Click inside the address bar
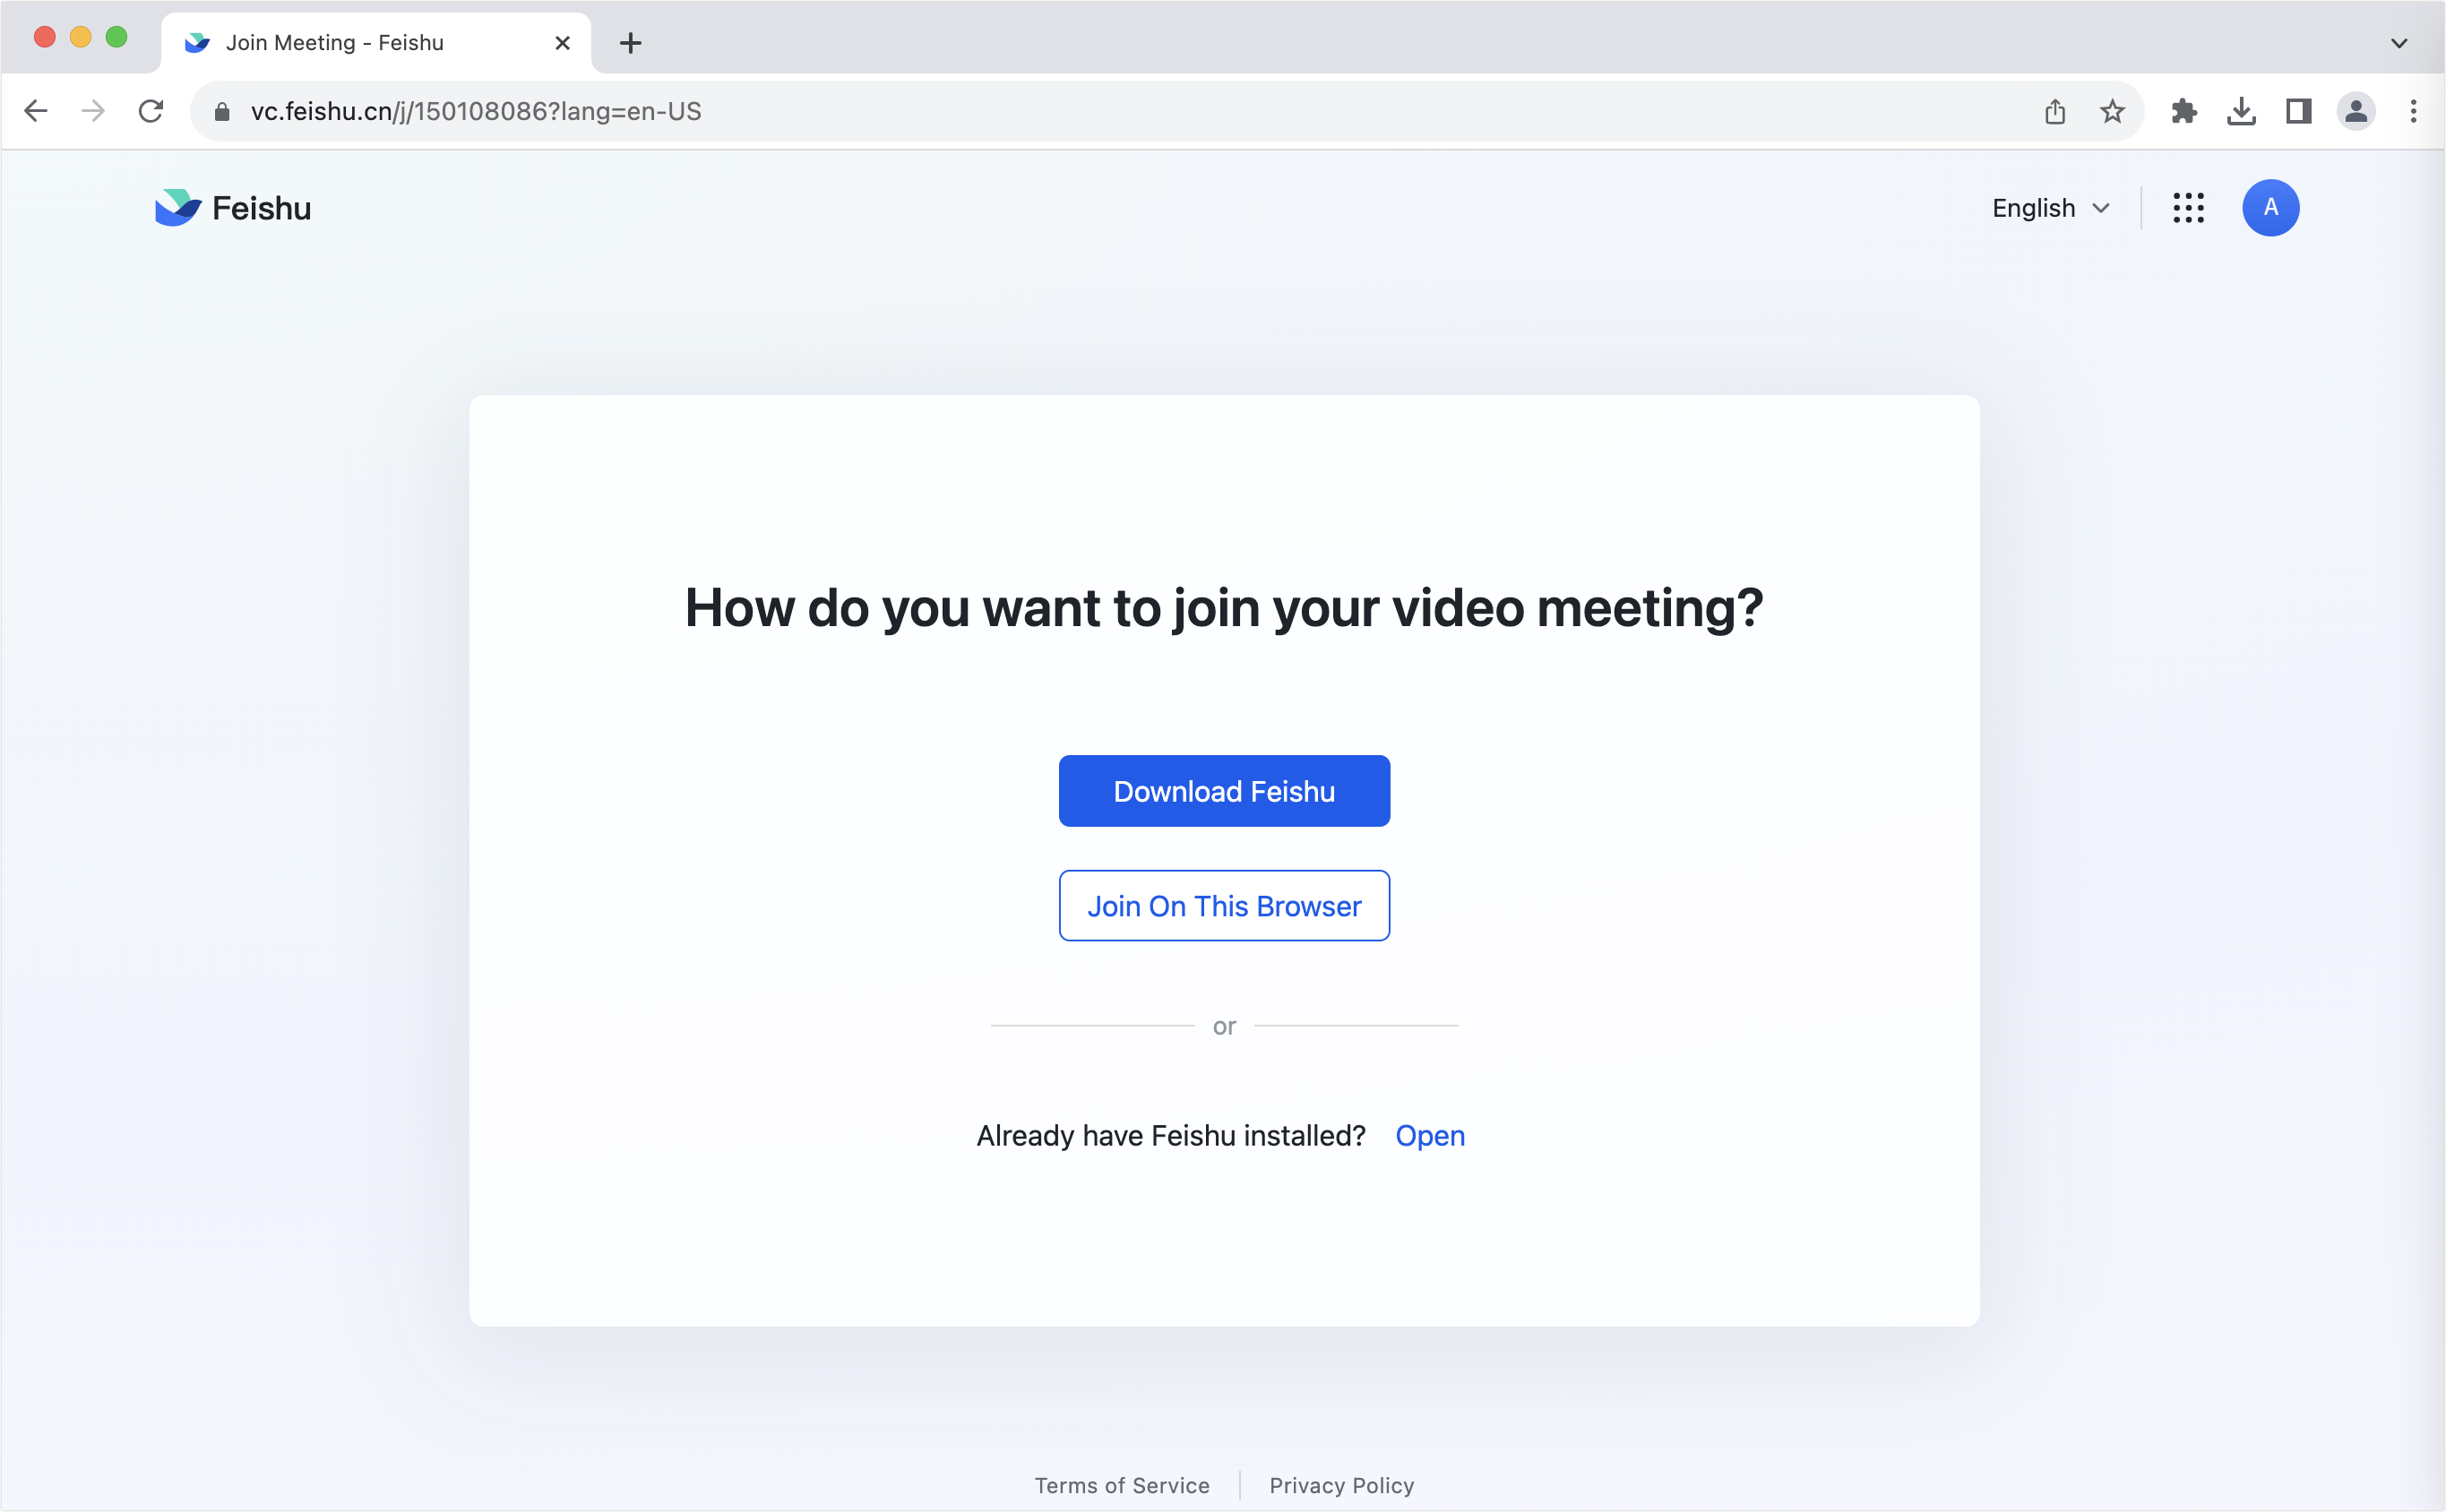 pyautogui.click(x=700, y=111)
